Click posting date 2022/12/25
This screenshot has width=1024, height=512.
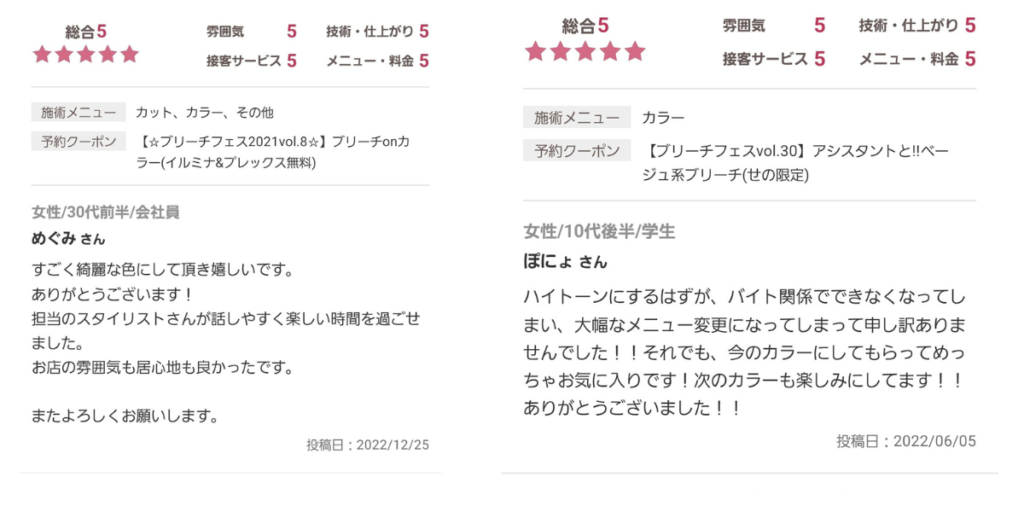[368, 445]
